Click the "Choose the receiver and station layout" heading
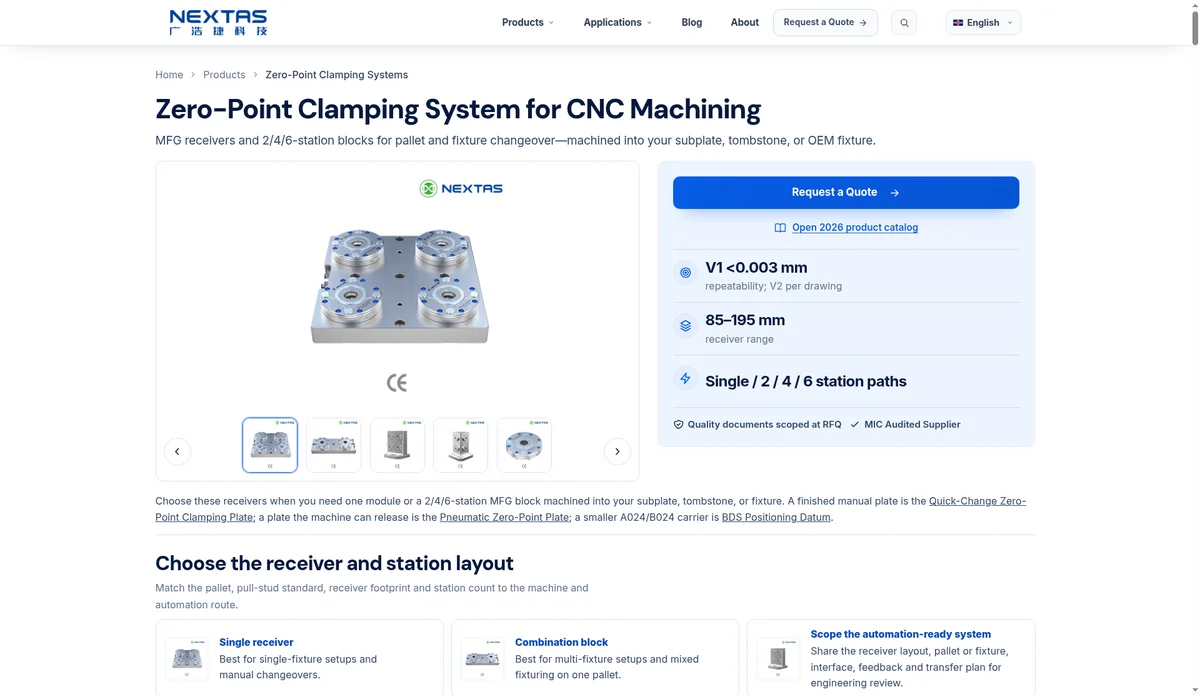This screenshot has height=696, width=1200. click(x=334, y=563)
